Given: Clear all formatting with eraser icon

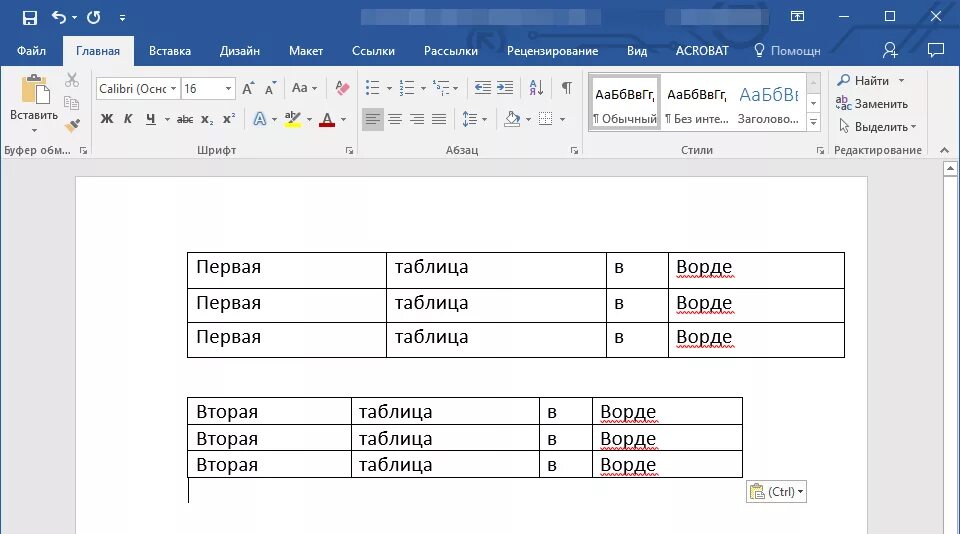Looking at the screenshot, I should click(x=342, y=88).
